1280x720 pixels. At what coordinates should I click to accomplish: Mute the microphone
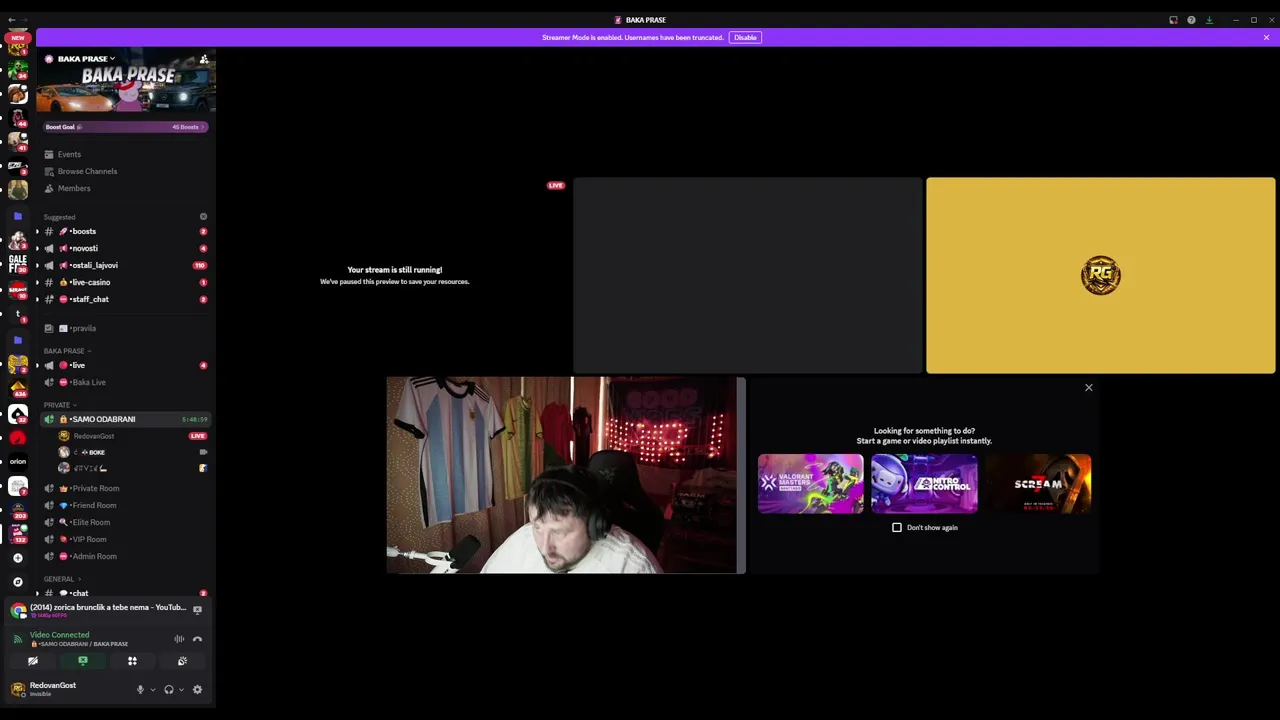click(140, 690)
